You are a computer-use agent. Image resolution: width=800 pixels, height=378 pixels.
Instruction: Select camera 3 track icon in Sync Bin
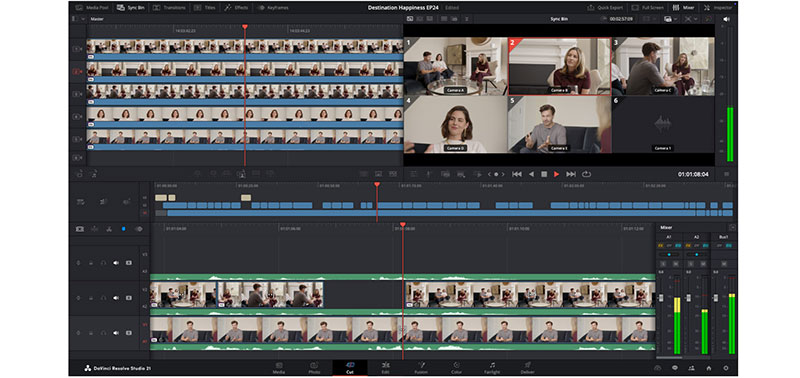coord(78,94)
